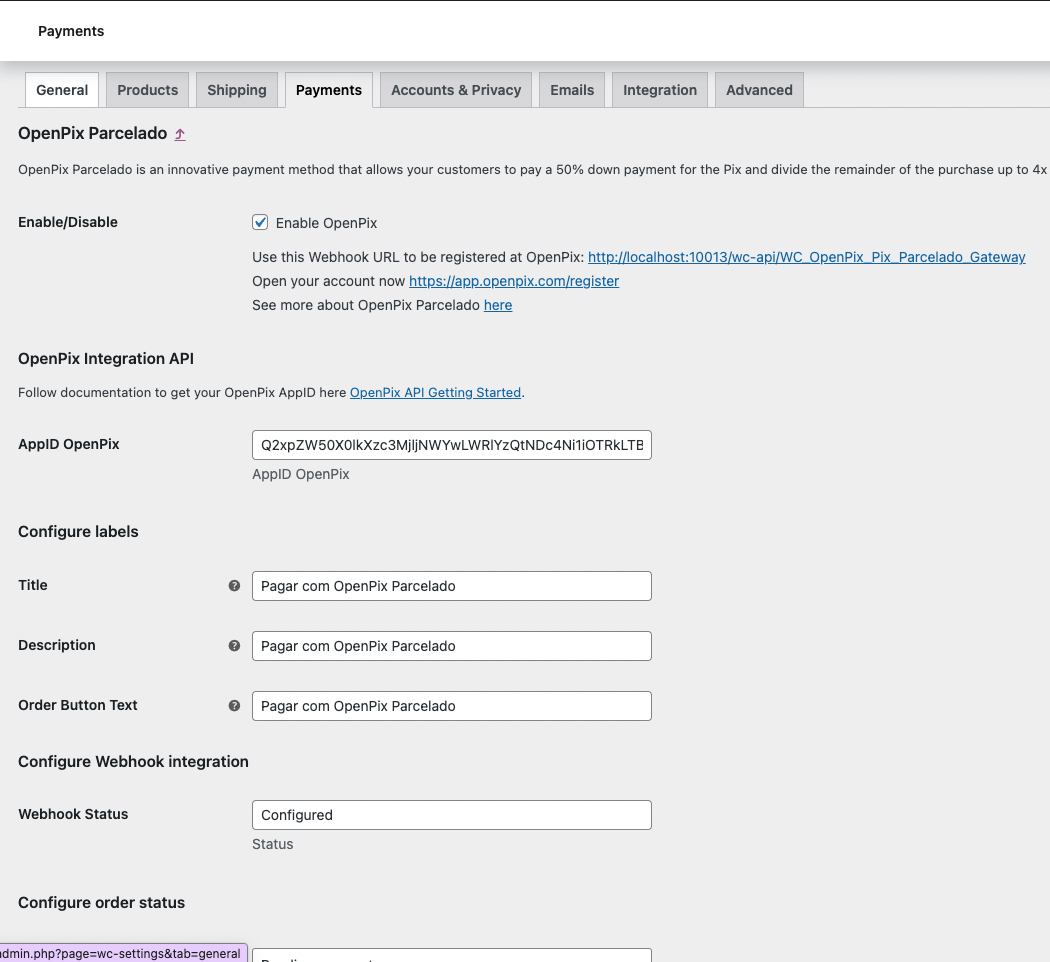Open the General settings tab

point(62,90)
